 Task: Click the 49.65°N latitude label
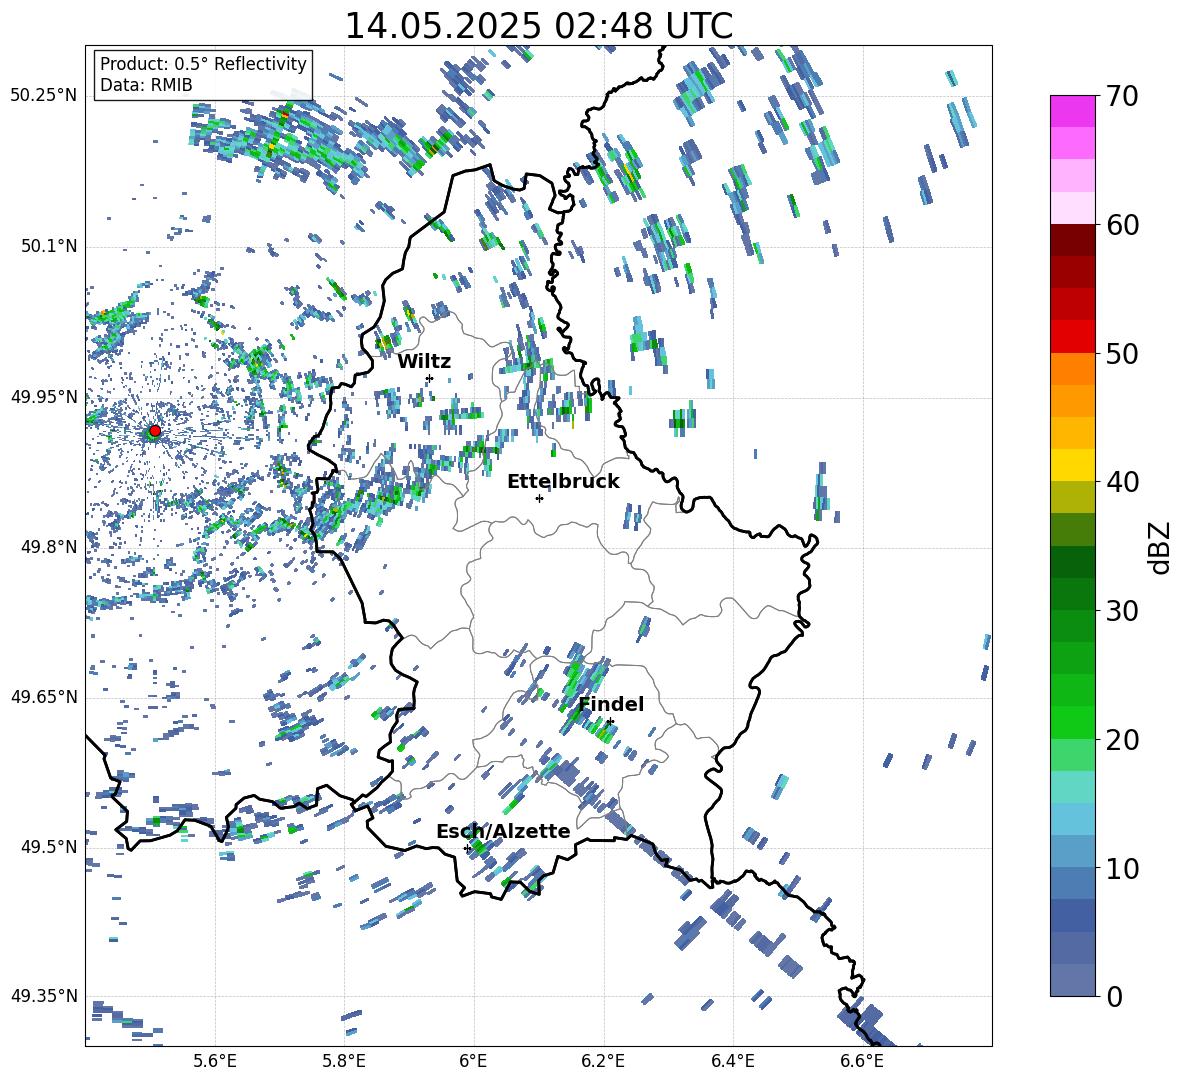click(x=44, y=696)
